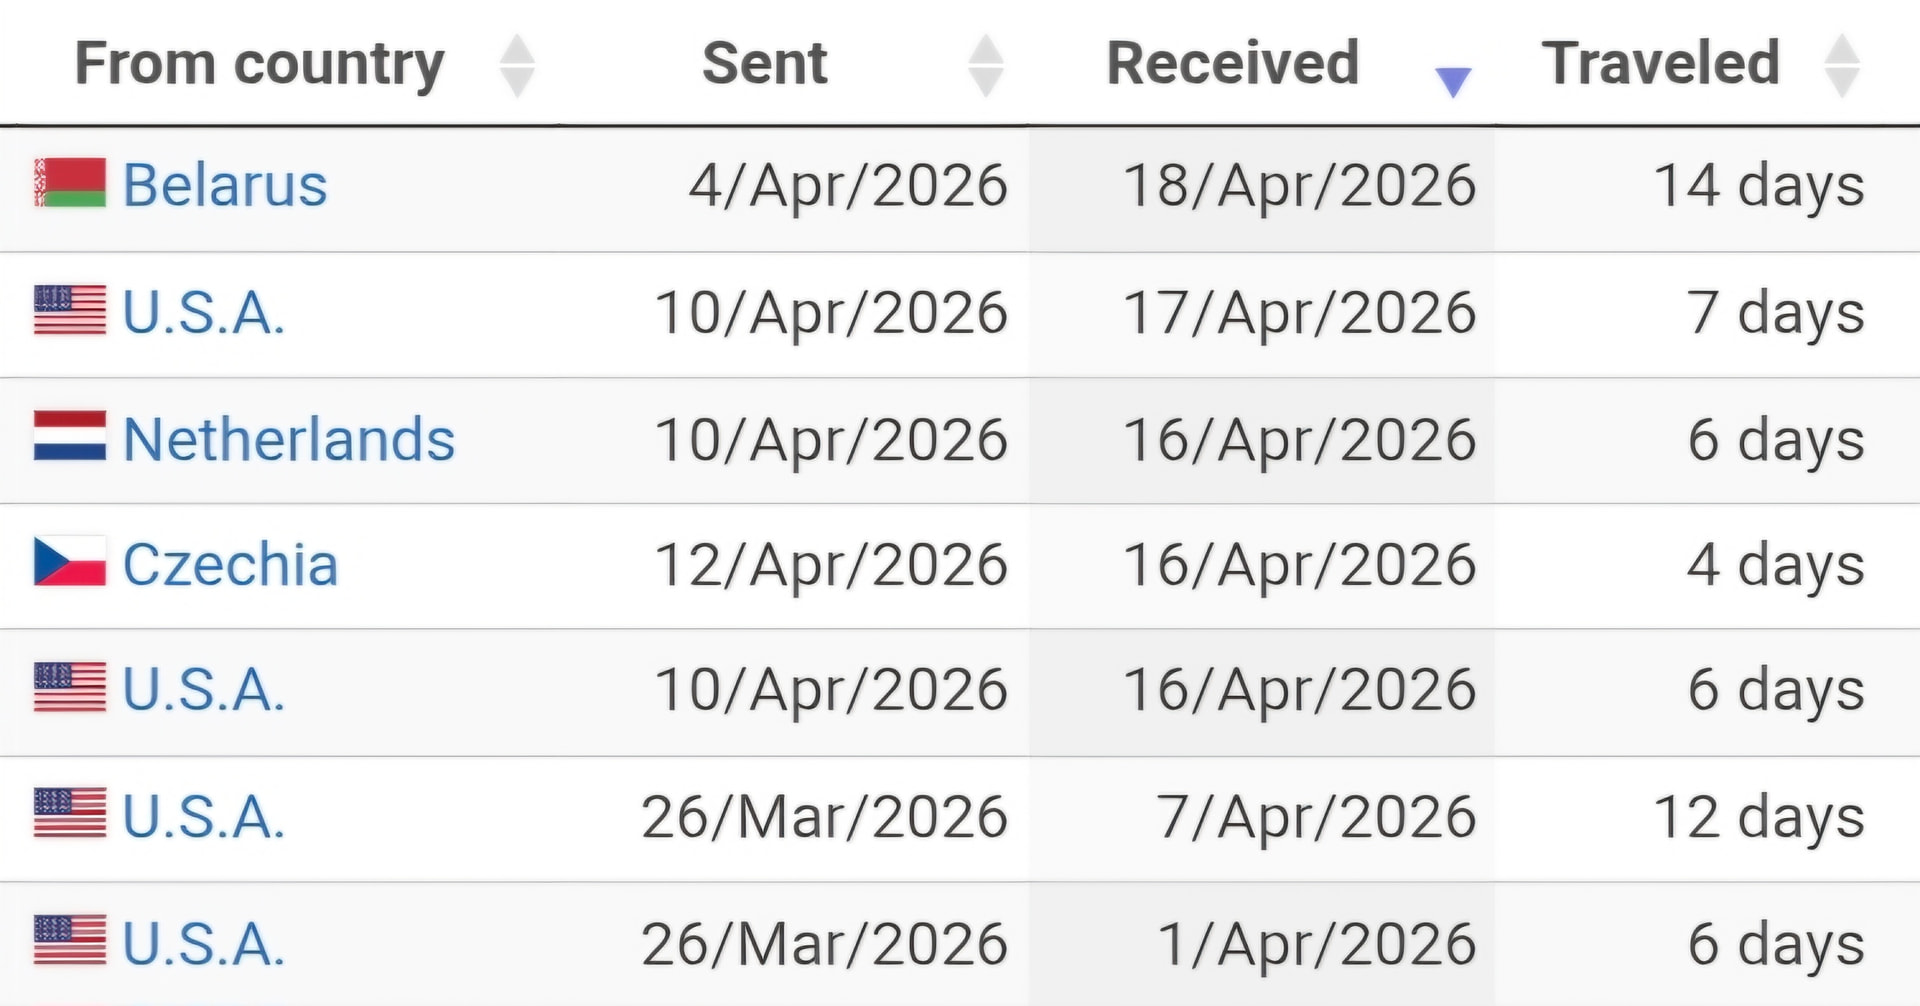Sort by the Received column header
The height and width of the screenshot is (1006, 1920).
click(x=1232, y=64)
